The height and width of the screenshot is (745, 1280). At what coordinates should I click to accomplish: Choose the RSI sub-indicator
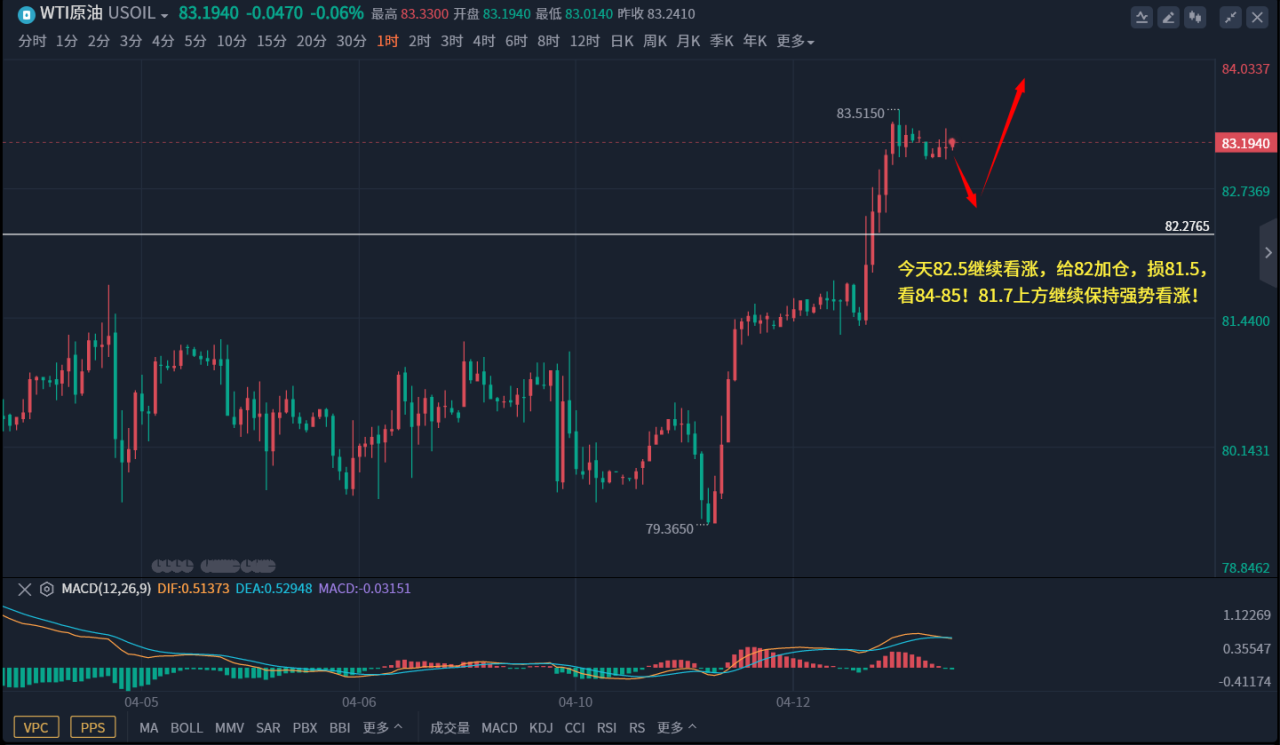607,728
